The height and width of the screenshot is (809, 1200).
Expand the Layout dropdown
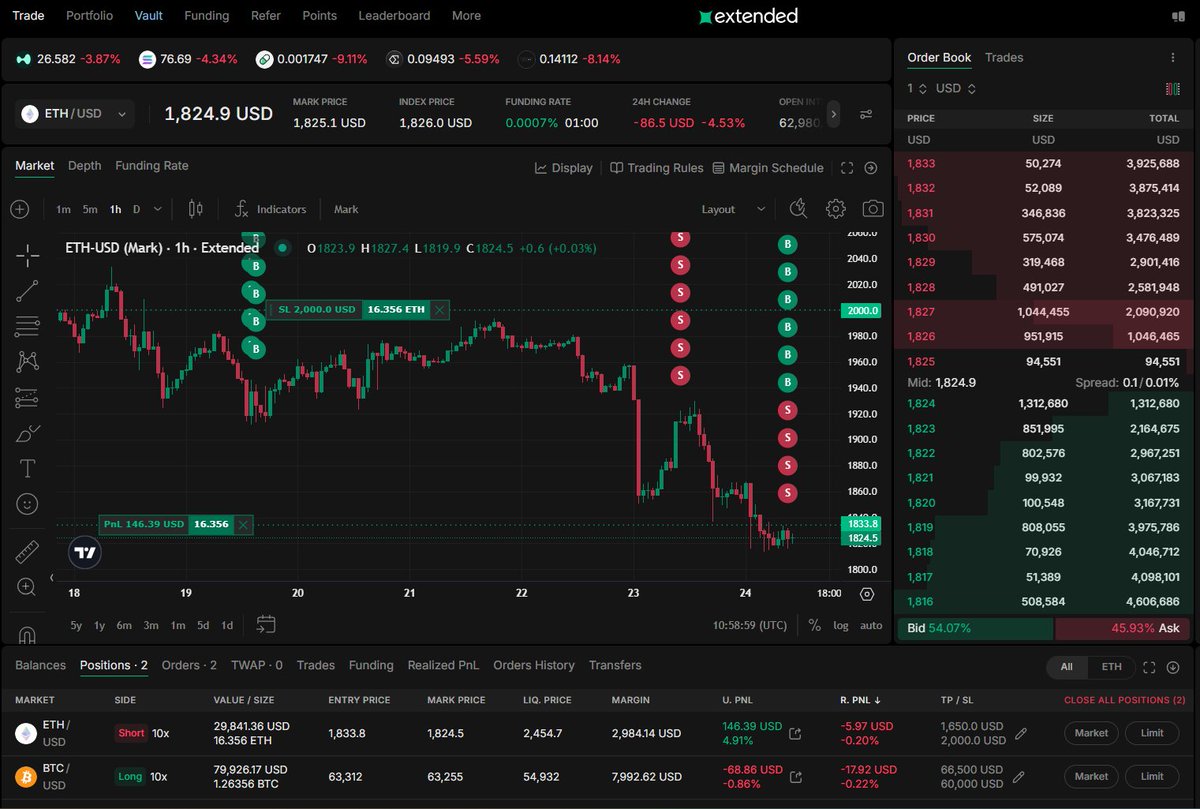click(x=731, y=209)
